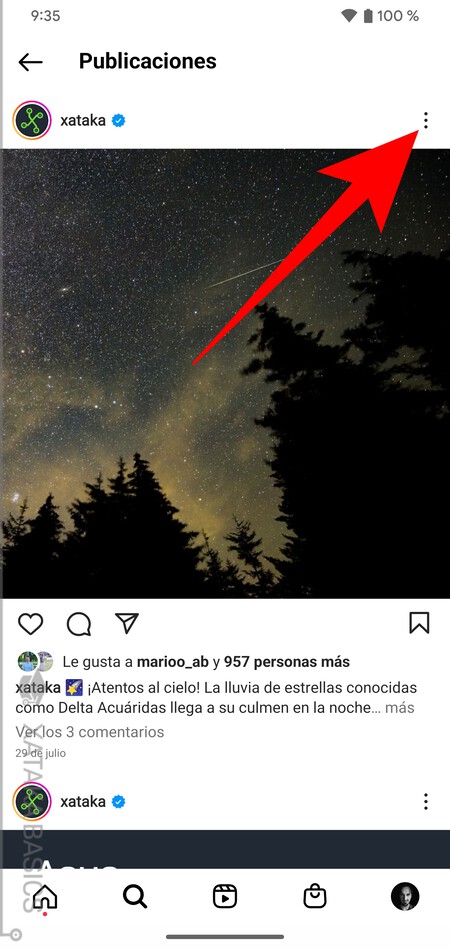The image size is (450, 950).
Task: Like the starry sky post with heart icon
Action: [30, 623]
